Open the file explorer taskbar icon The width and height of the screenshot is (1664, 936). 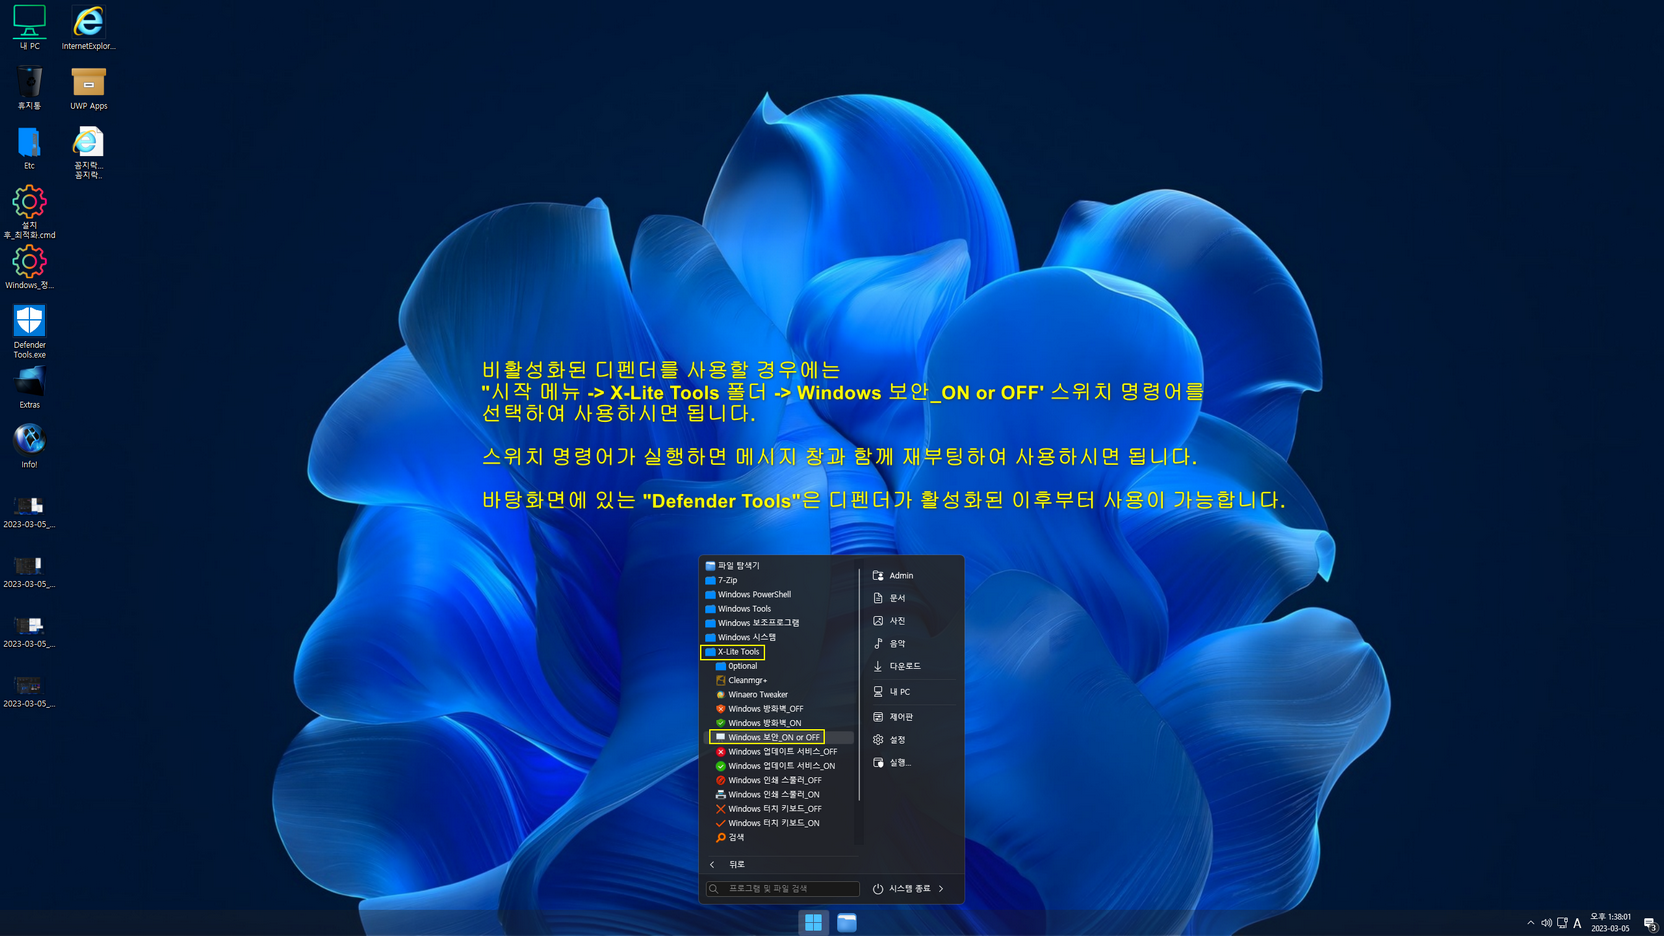tap(847, 922)
